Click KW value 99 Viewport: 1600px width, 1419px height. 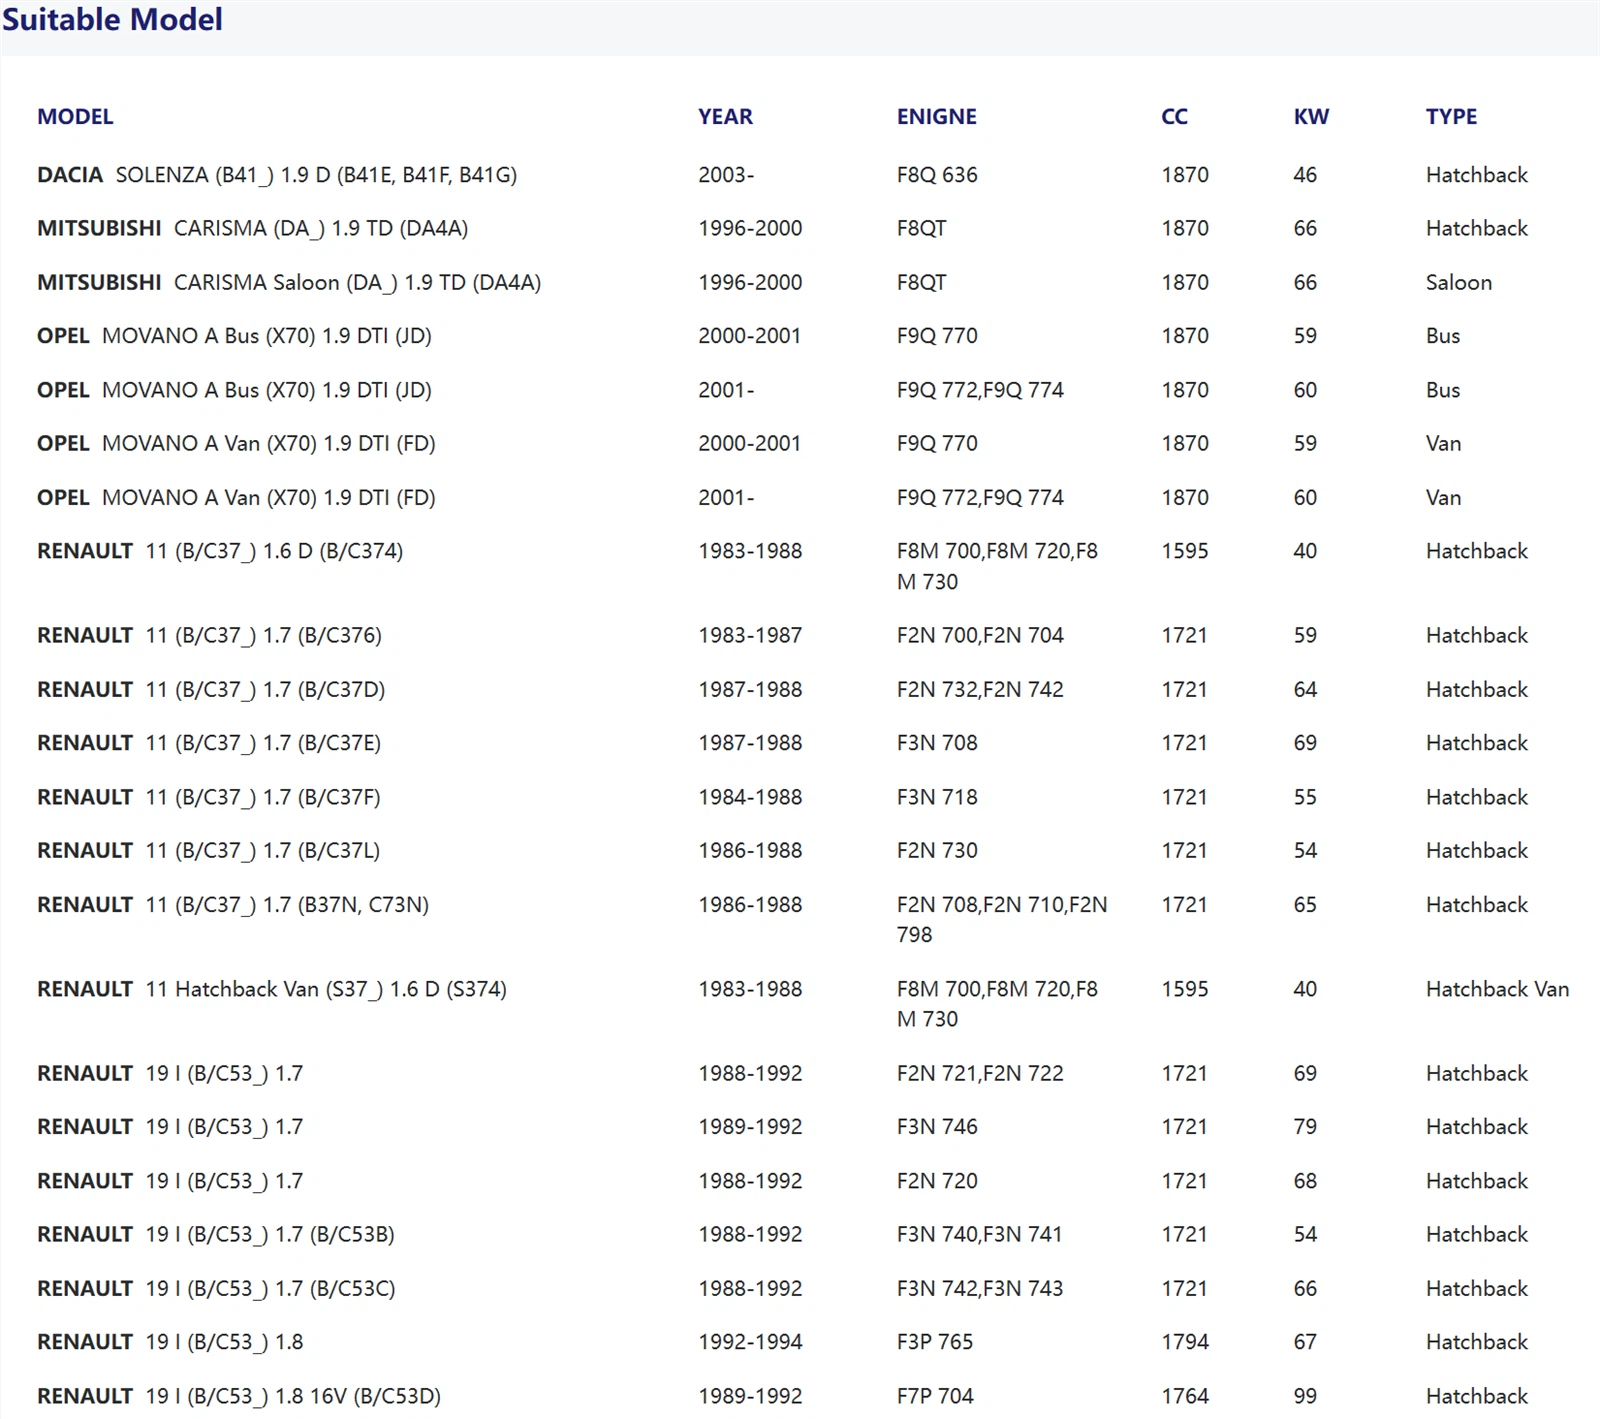pyautogui.click(x=1305, y=1396)
